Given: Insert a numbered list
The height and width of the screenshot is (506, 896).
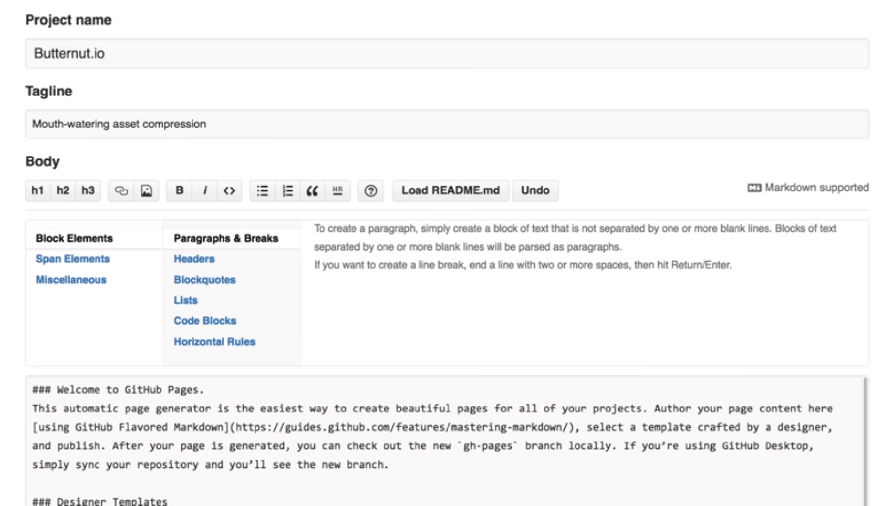Looking at the screenshot, I should pos(287,191).
